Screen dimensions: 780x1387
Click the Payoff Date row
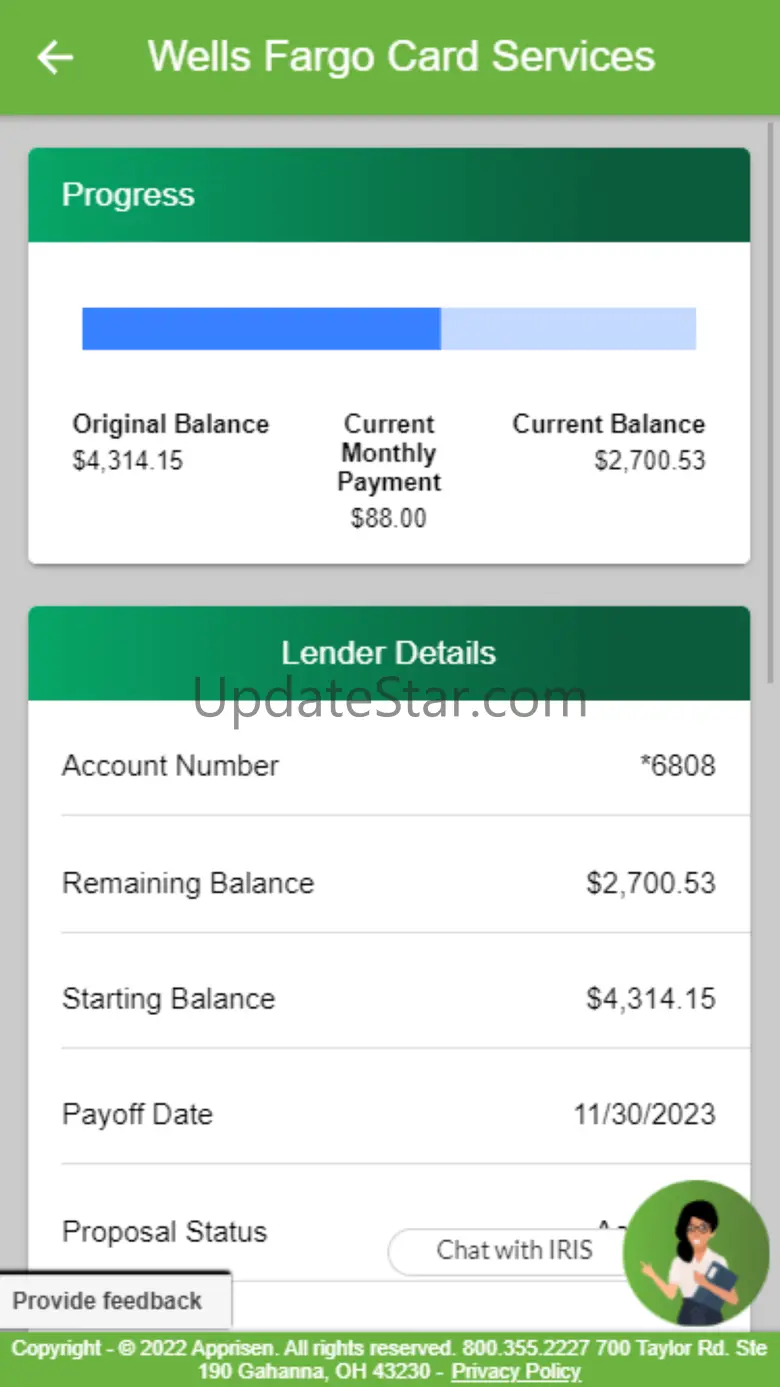click(x=389, y=1114)
